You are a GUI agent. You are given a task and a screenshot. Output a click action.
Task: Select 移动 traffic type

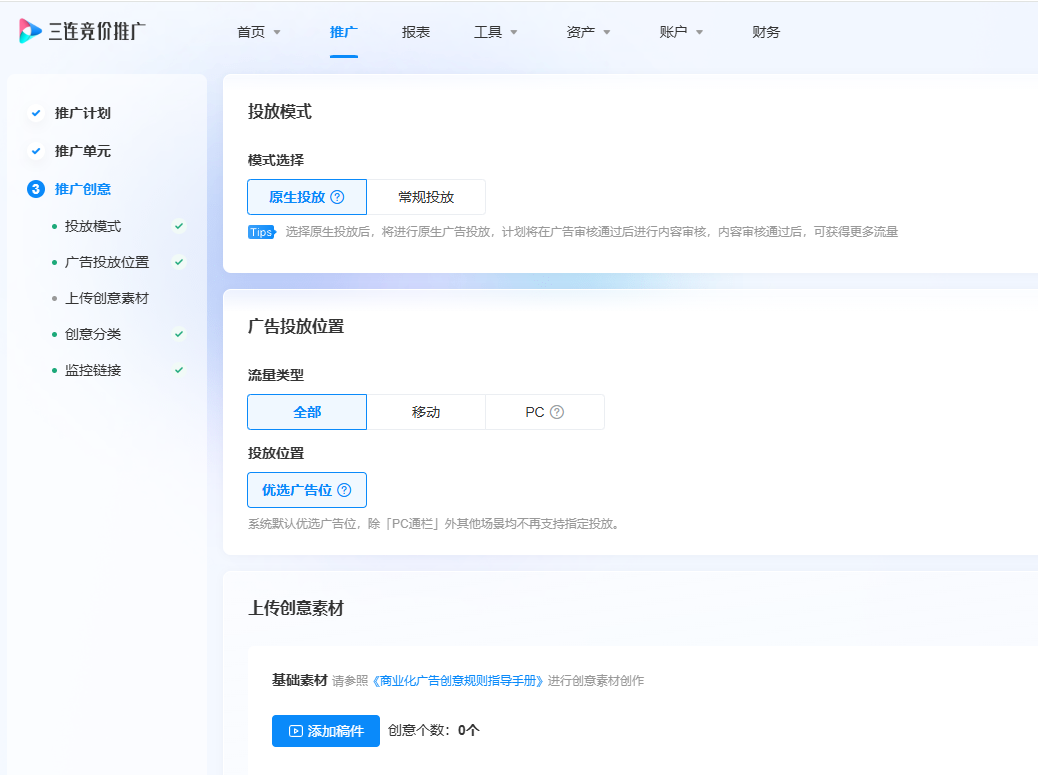click(x=425, y=411)
